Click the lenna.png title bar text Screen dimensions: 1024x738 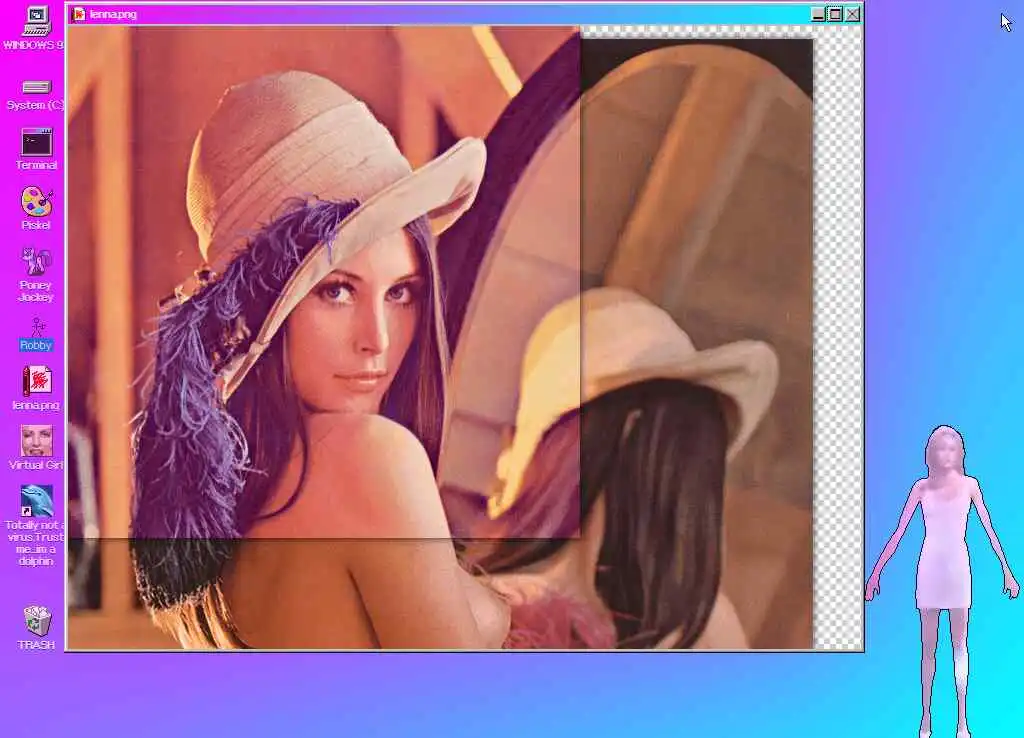[113, 14]
